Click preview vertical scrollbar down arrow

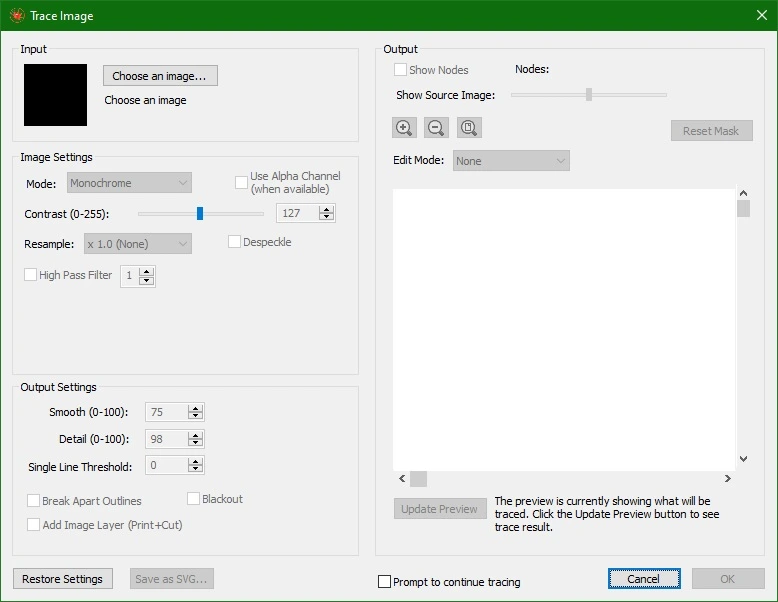[743, 459]
